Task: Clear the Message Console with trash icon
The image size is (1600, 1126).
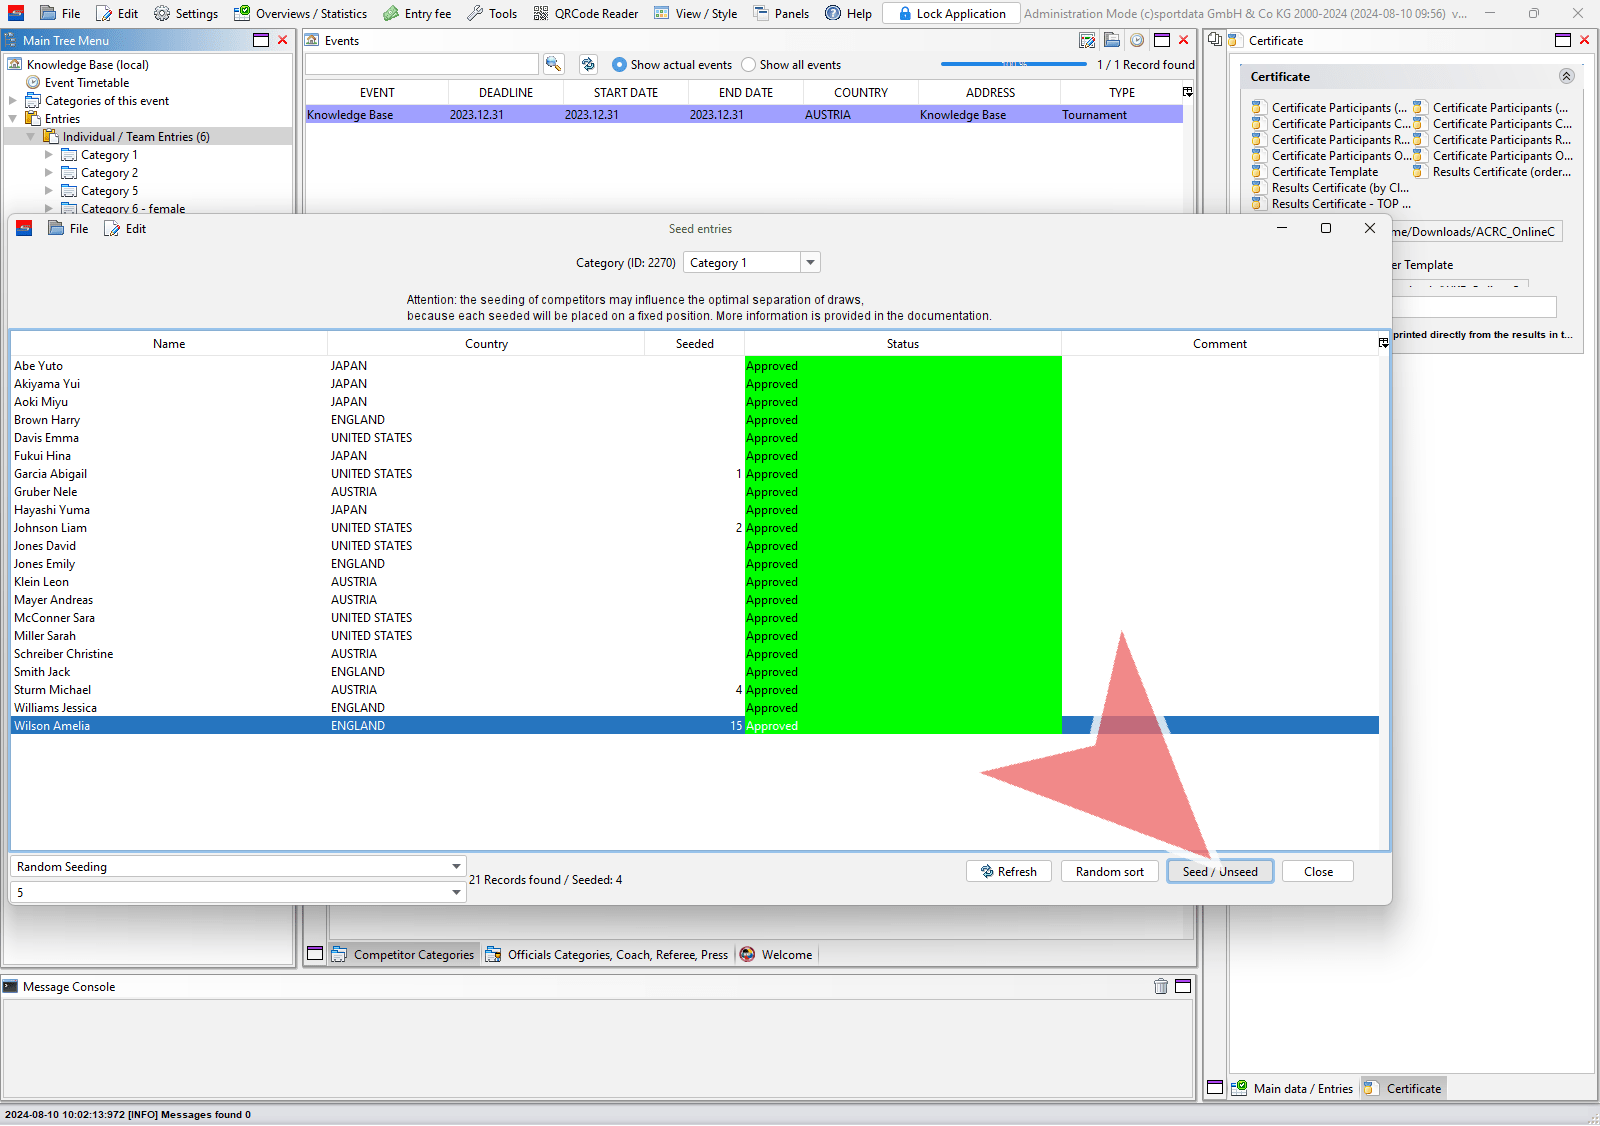Action: [1160, 986]
